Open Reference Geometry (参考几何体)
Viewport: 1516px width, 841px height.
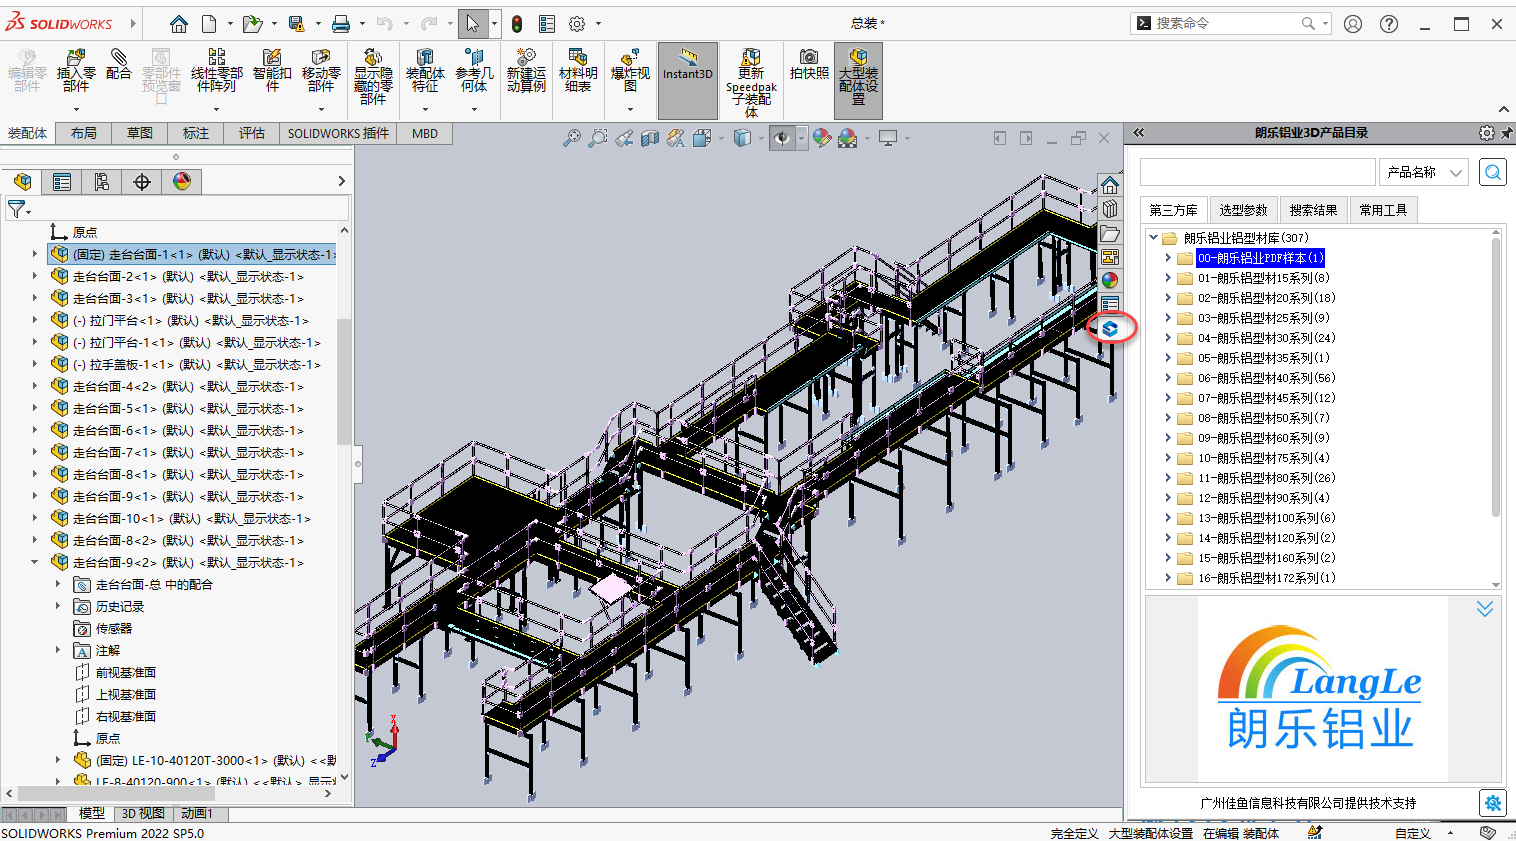(474, 70)
